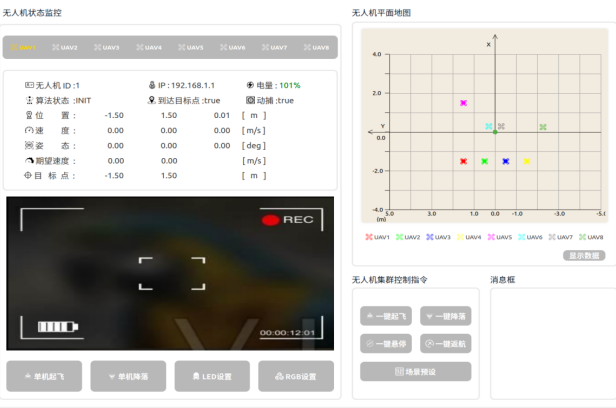Image resolution: width=616 pixels, height=408 pixels.
Task: Click the 目标点 crosshair icon
Action: tap(28, 175)
